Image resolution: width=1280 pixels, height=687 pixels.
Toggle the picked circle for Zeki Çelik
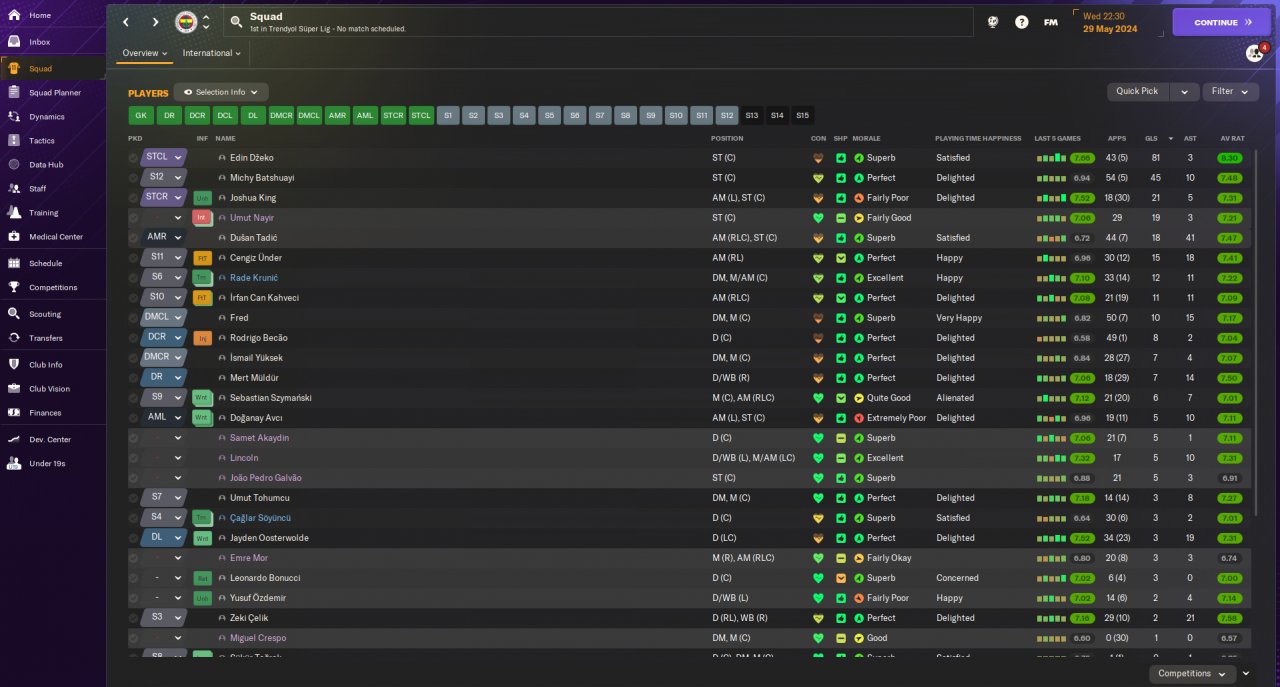pos(134,618)
